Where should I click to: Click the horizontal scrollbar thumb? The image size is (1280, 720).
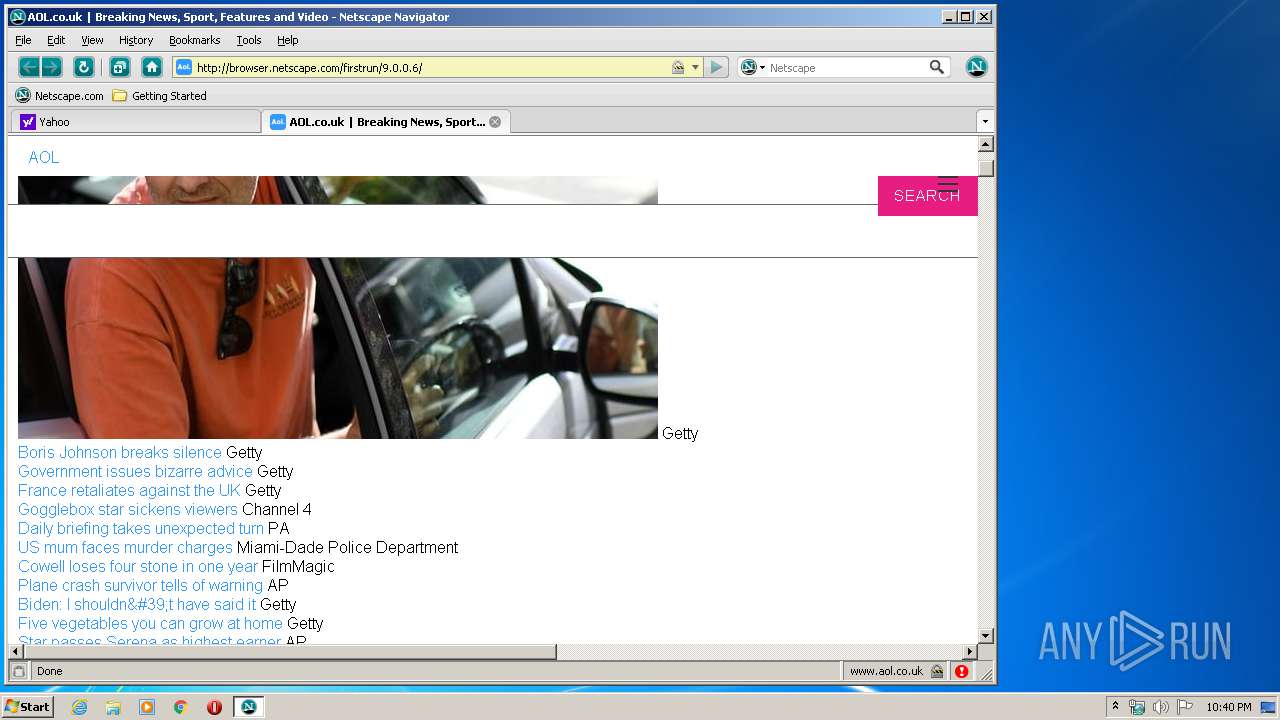pos(290,652)
